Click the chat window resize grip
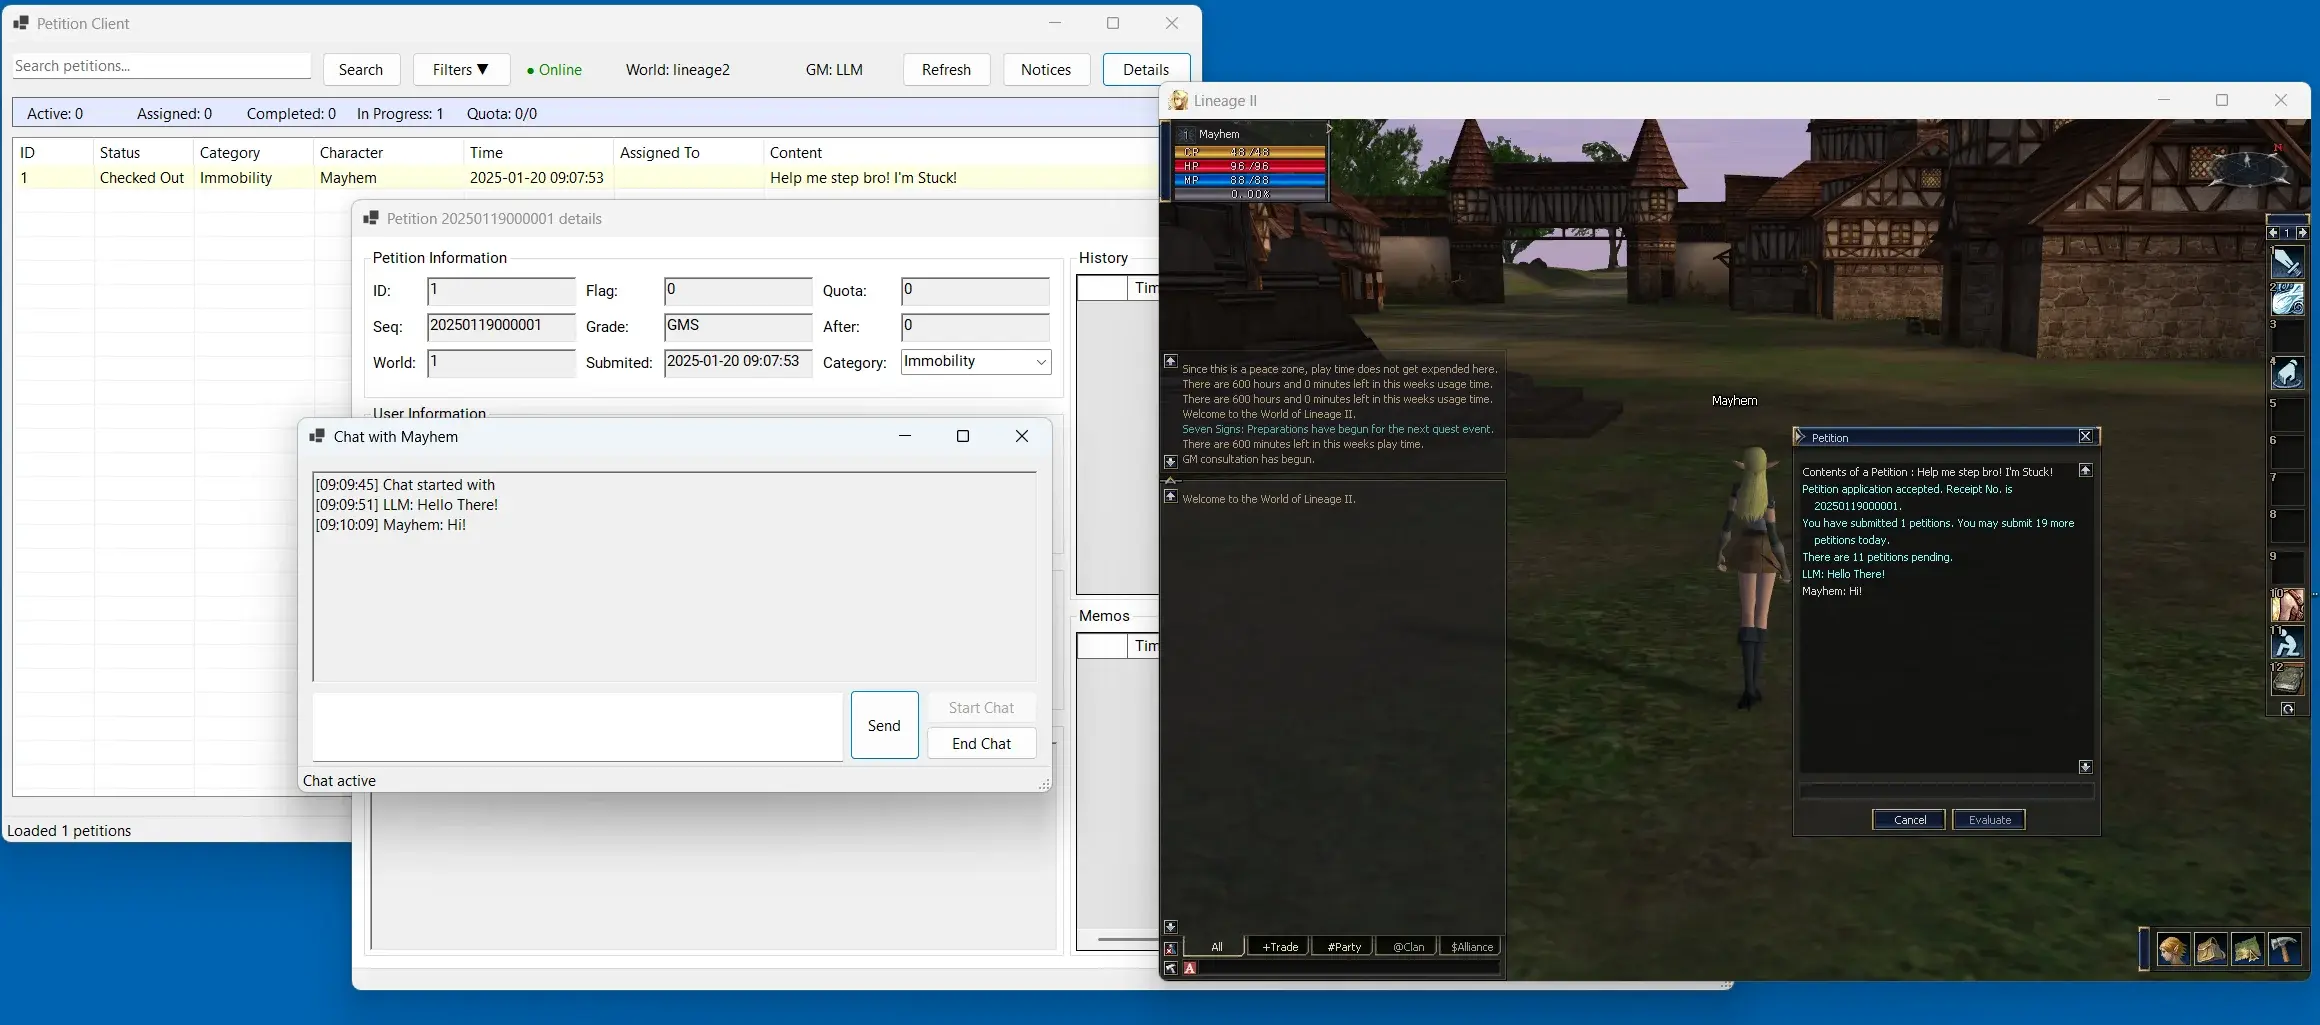 coord(1044,785)
